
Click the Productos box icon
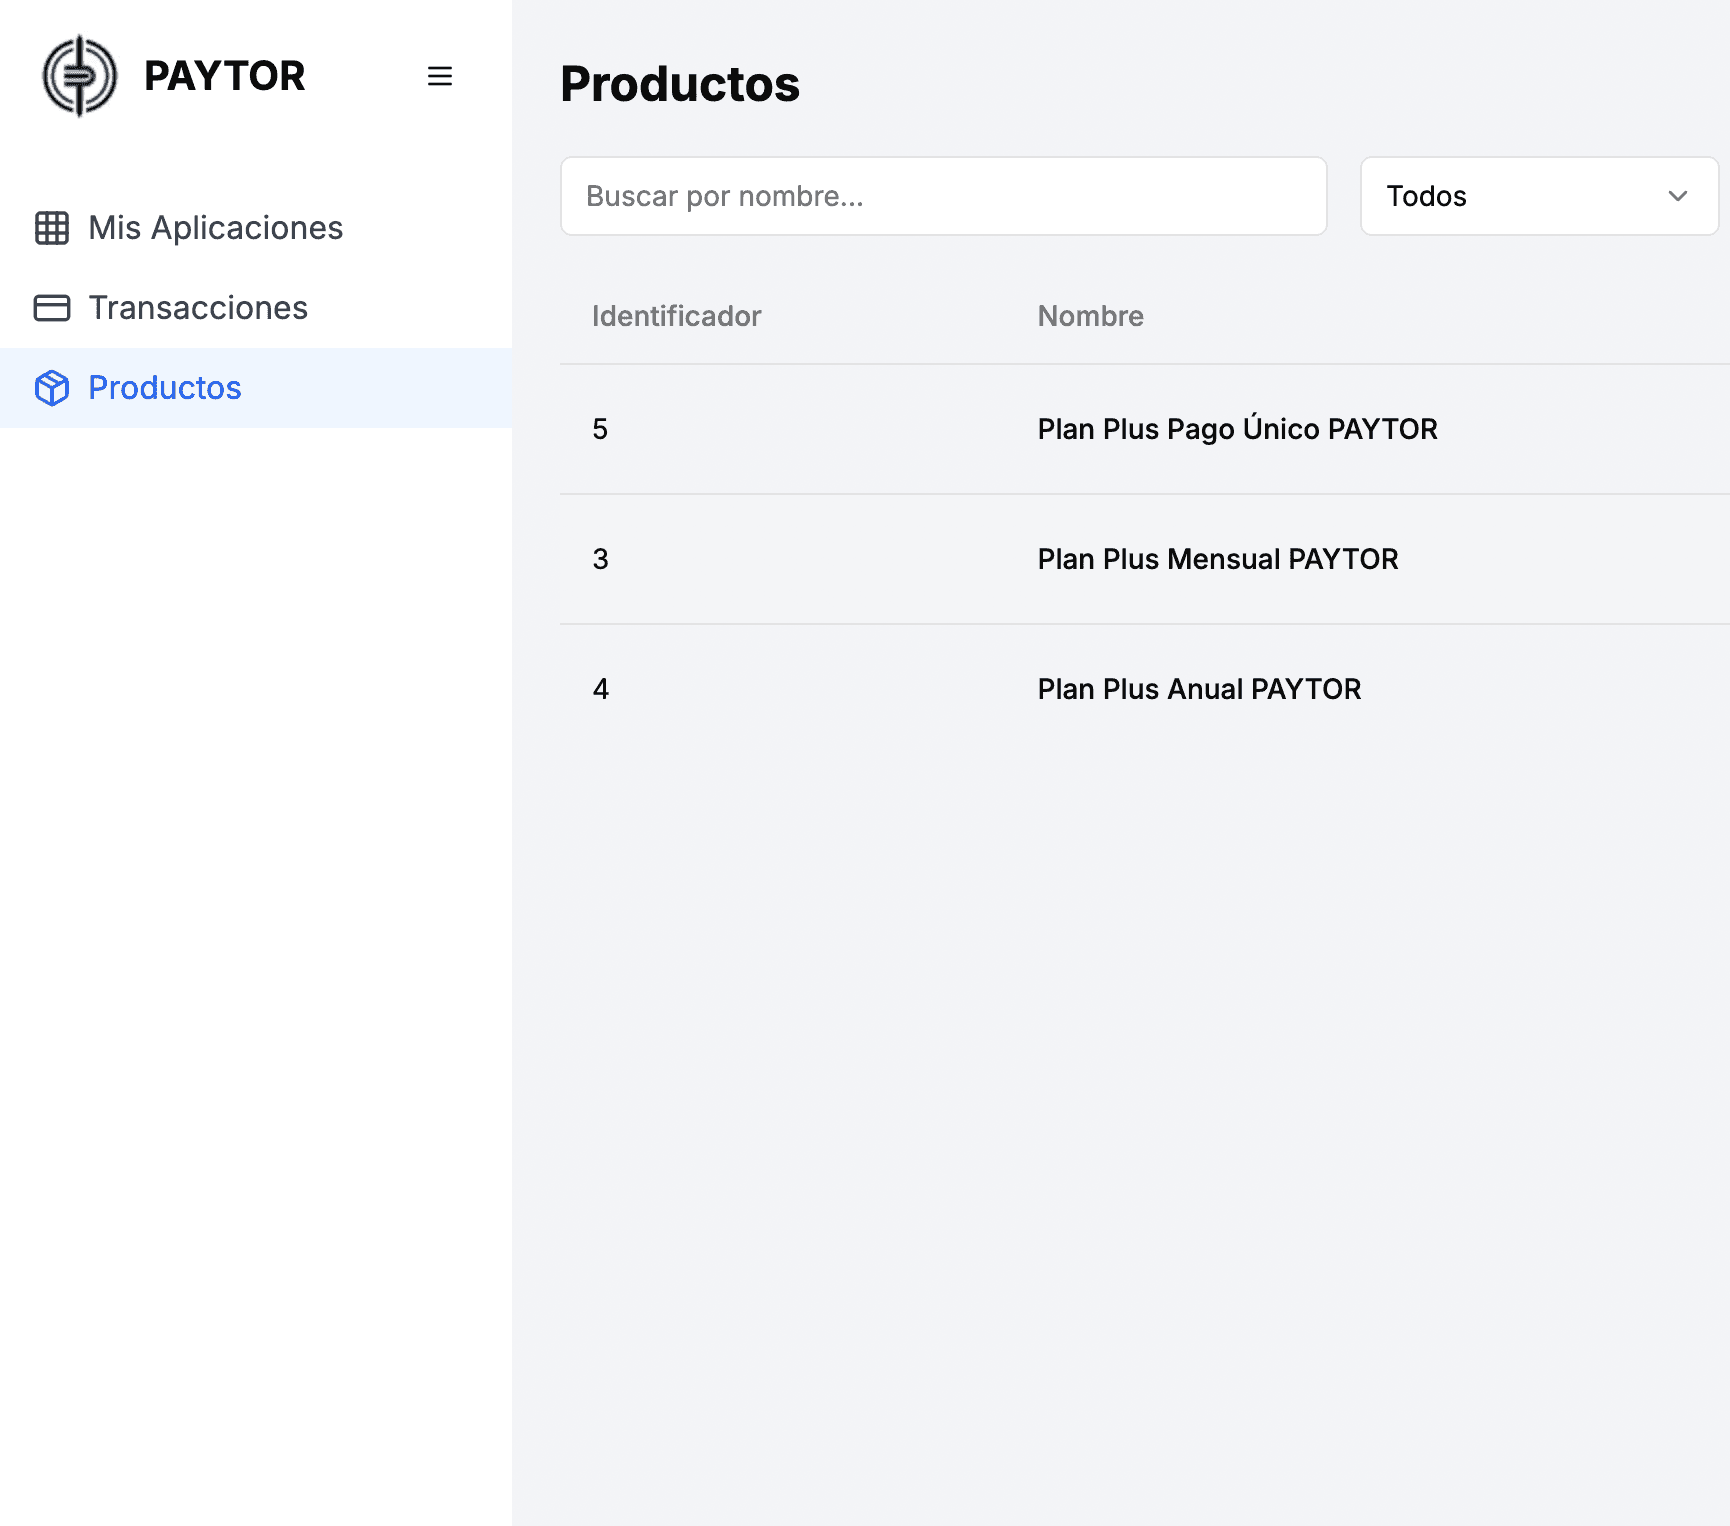[x=52, y=388]
